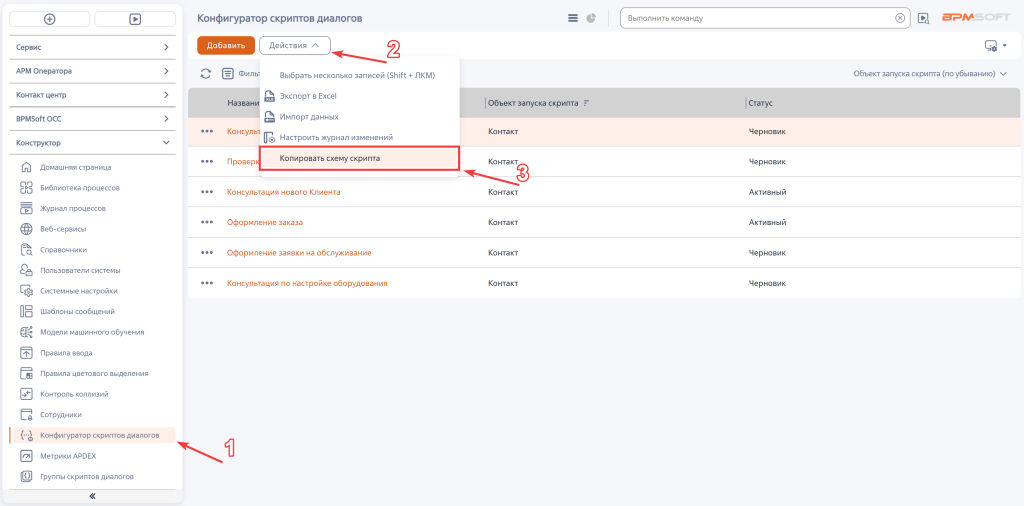The width and height of the screenshot is (1024, 506).
Task: Open Библиотека процессов in sidebar
Action: point(80,188)
